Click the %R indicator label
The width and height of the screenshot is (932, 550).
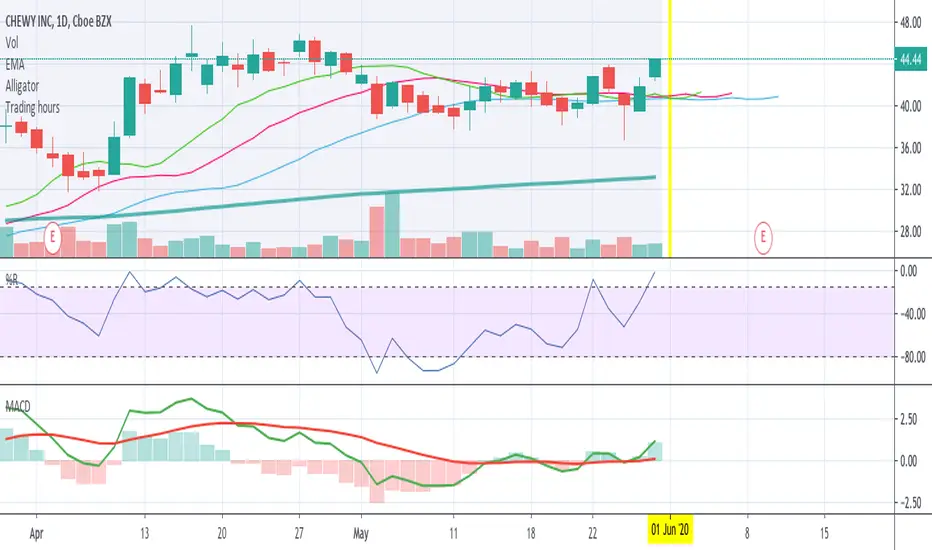tap(11, 279)
